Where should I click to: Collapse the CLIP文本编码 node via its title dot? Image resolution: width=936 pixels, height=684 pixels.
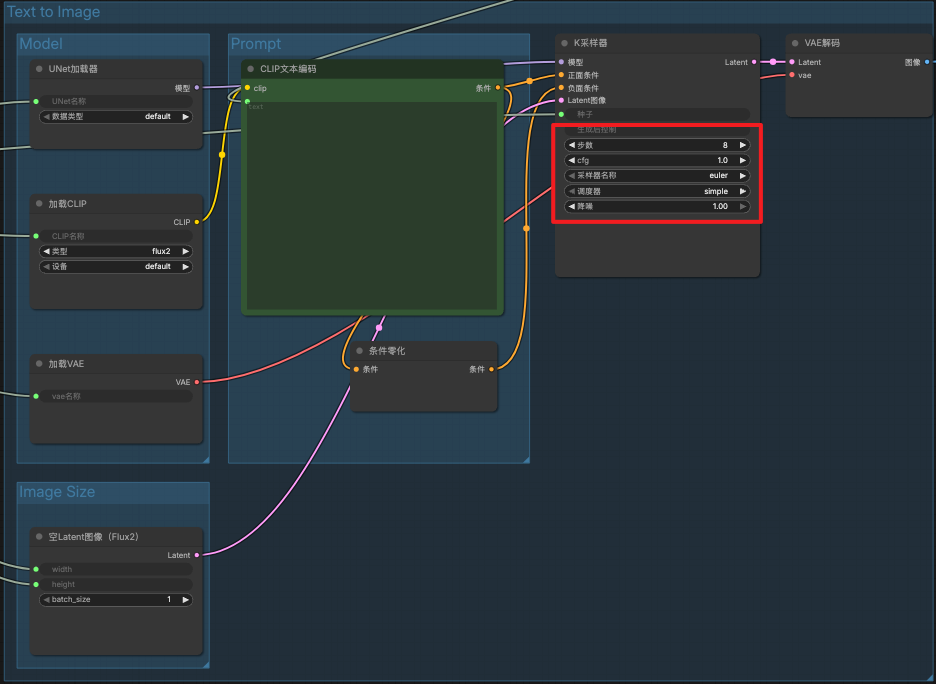pos(250,69)
